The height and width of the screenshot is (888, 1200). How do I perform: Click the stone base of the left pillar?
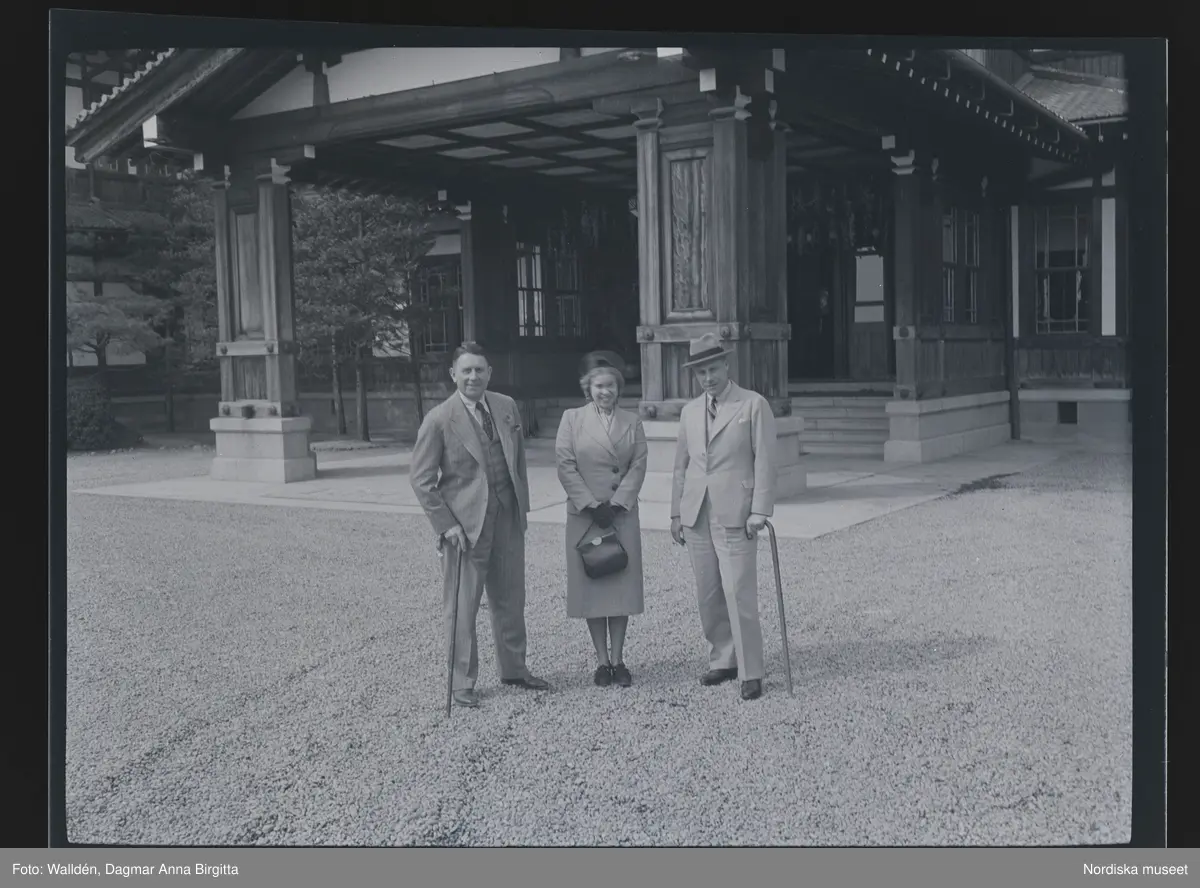[262, 450]
